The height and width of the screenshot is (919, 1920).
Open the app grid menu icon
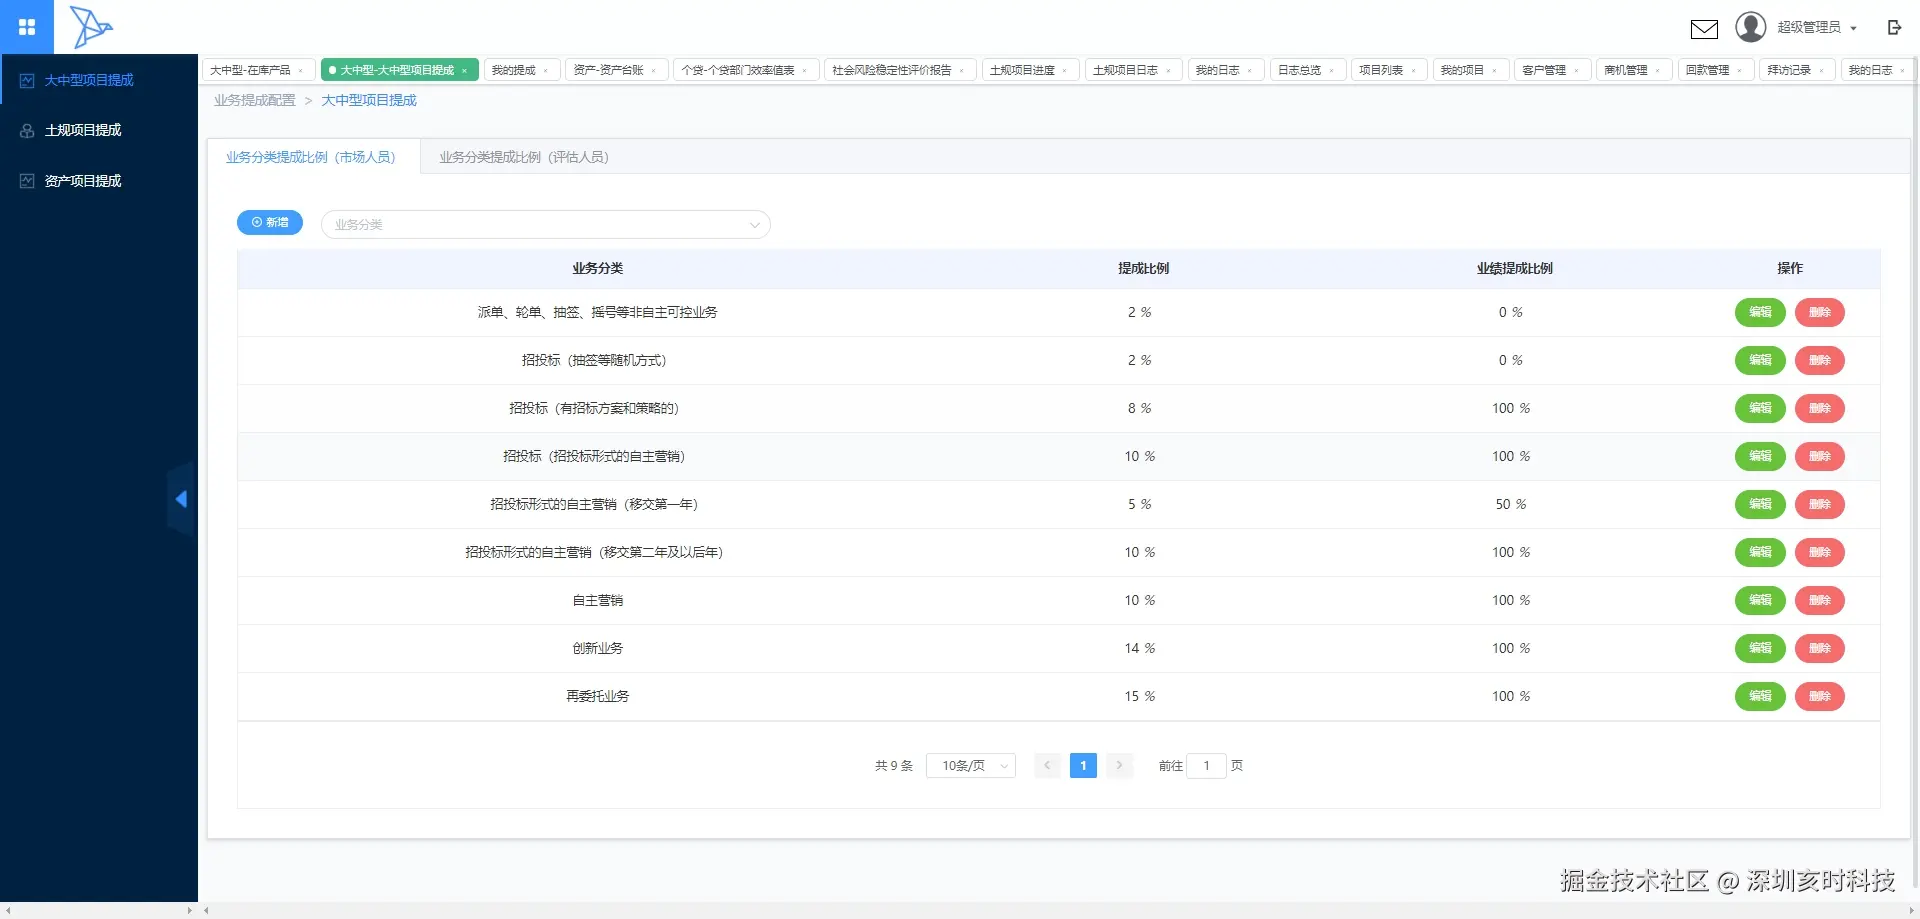[27, 27]
